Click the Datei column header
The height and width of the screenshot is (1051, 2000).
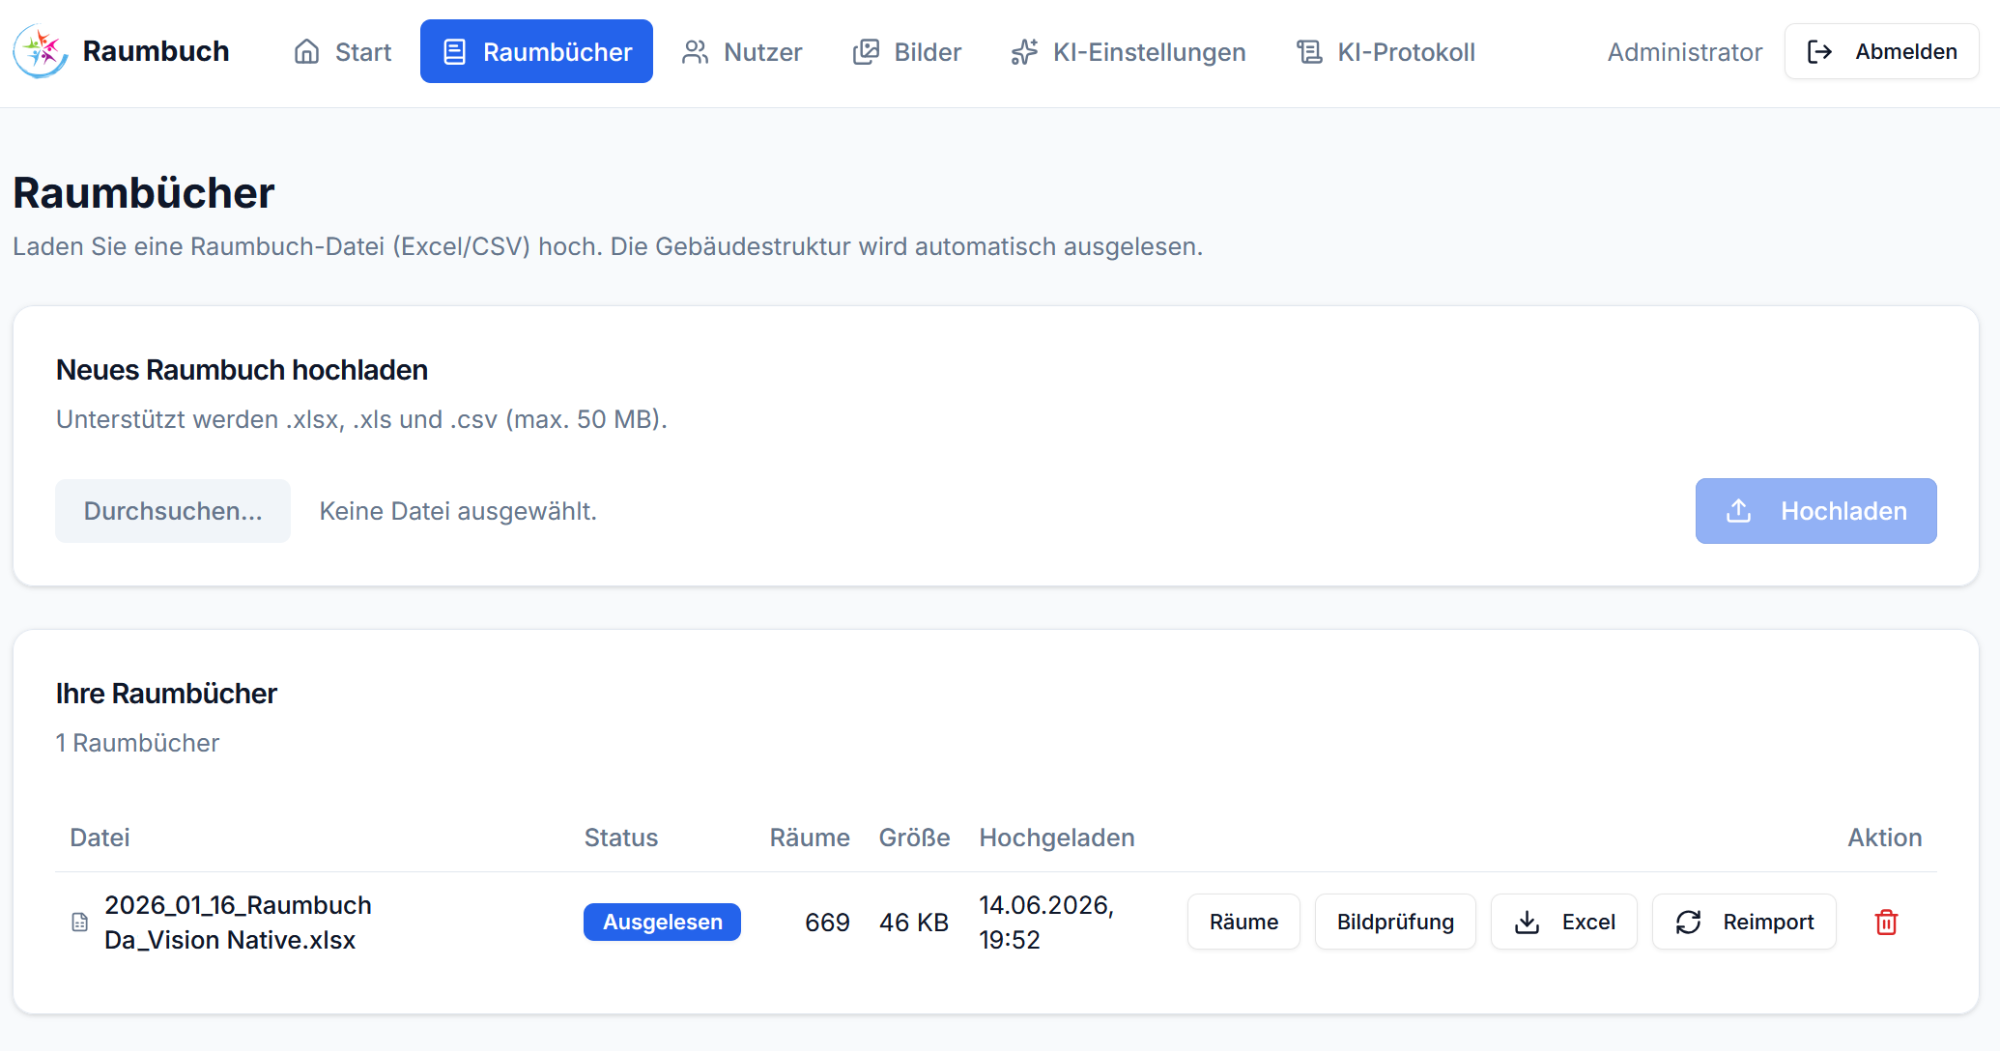[x=100, y=837]
